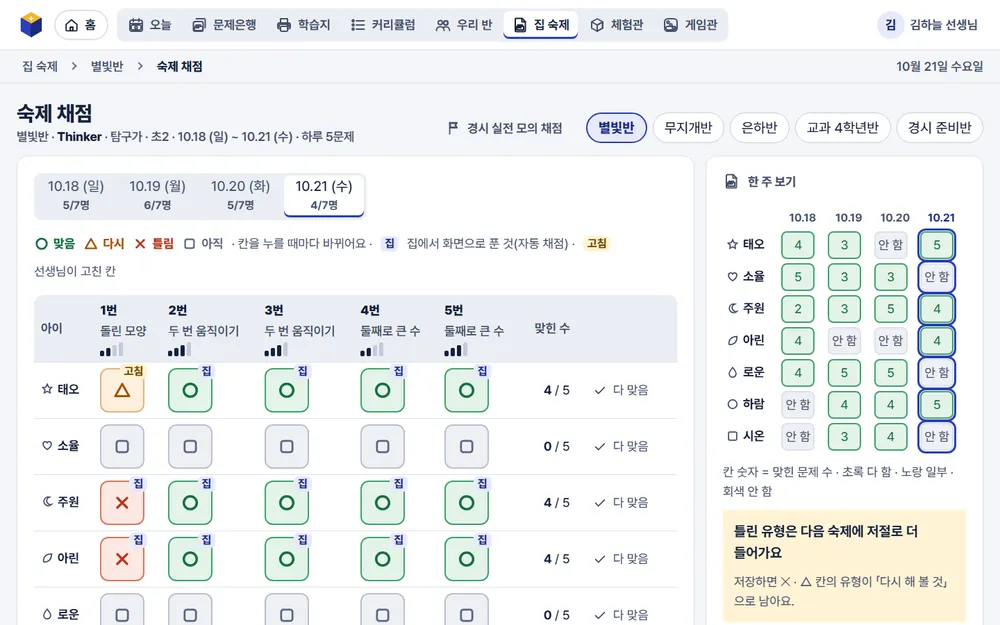Click the blue cube app logo
1000x625 pixels.
tap(31, 25)
